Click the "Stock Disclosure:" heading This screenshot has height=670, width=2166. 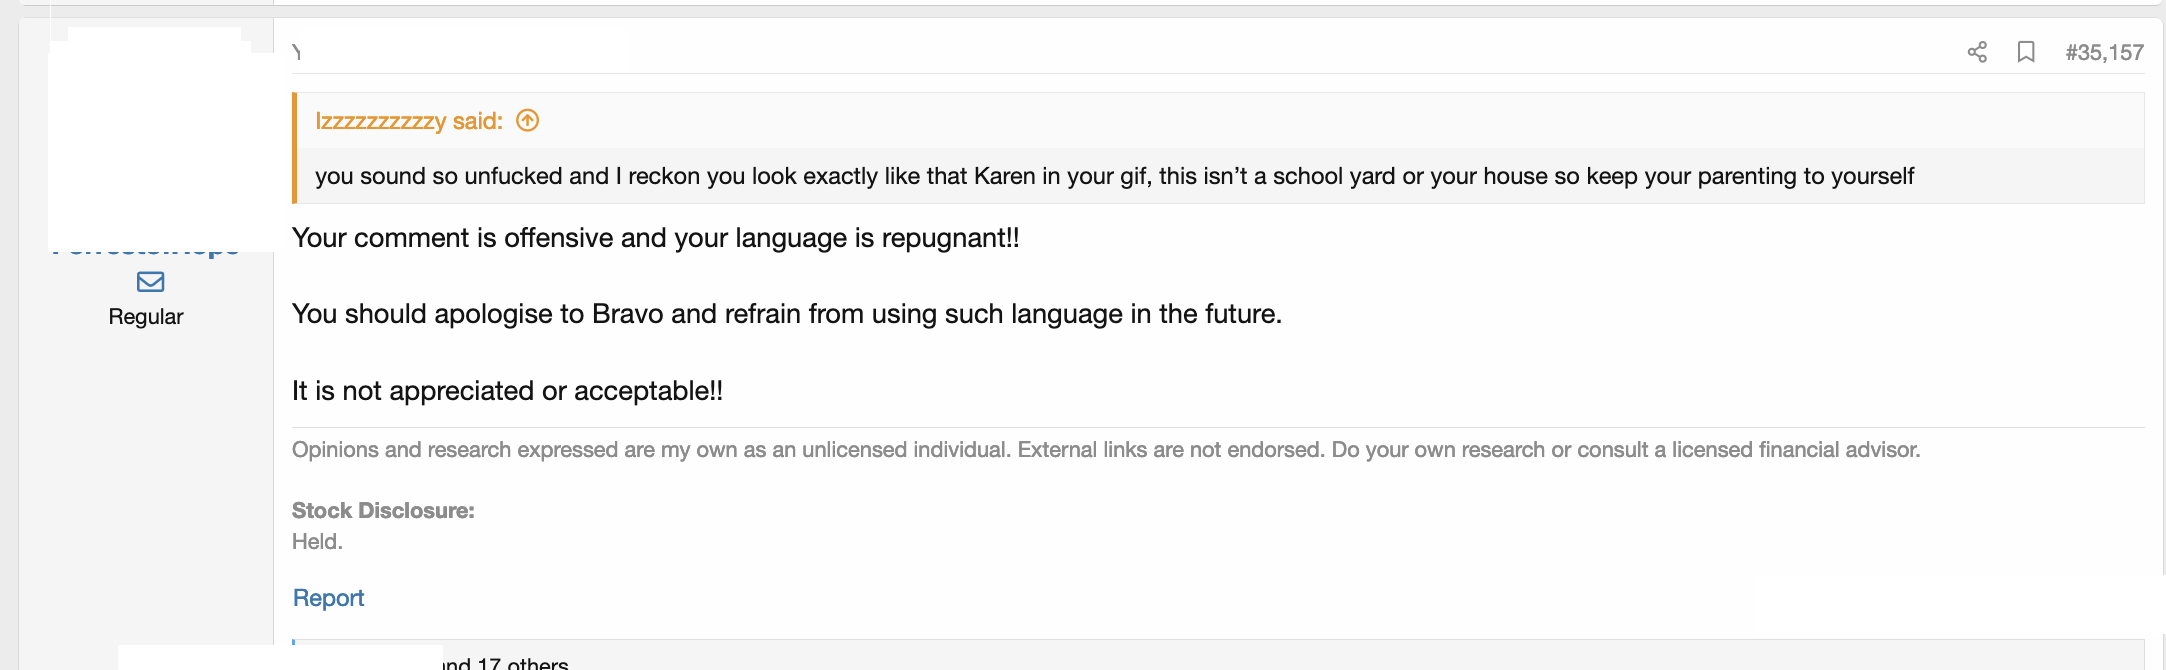[x=383, y=511]
